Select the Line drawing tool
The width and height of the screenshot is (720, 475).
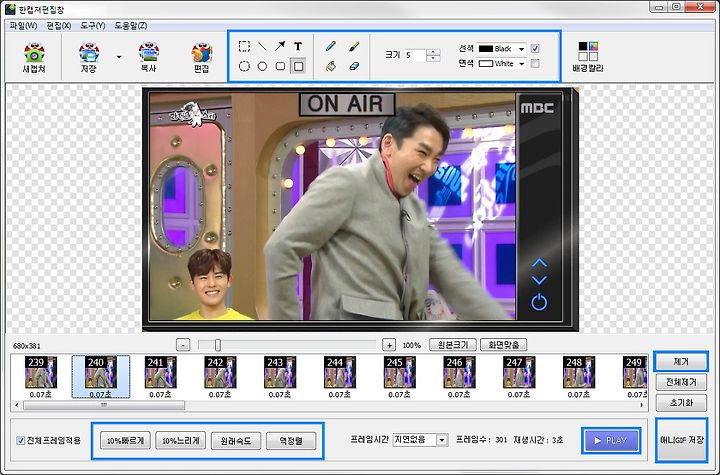click(262, 46)
